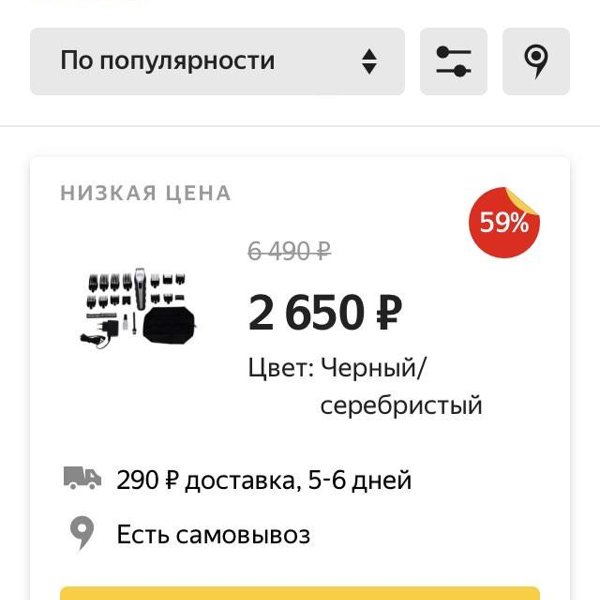Click the "Цвет:" label text
The image size is (600, 600).
pyautogui.click(x=281, y=368)
